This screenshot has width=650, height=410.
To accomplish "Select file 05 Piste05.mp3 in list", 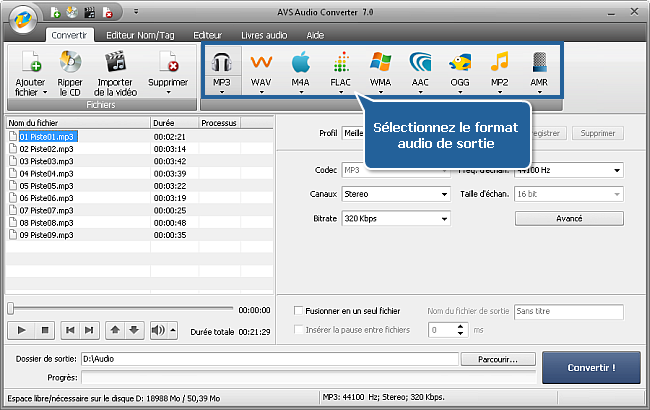I will pos(47,185).
